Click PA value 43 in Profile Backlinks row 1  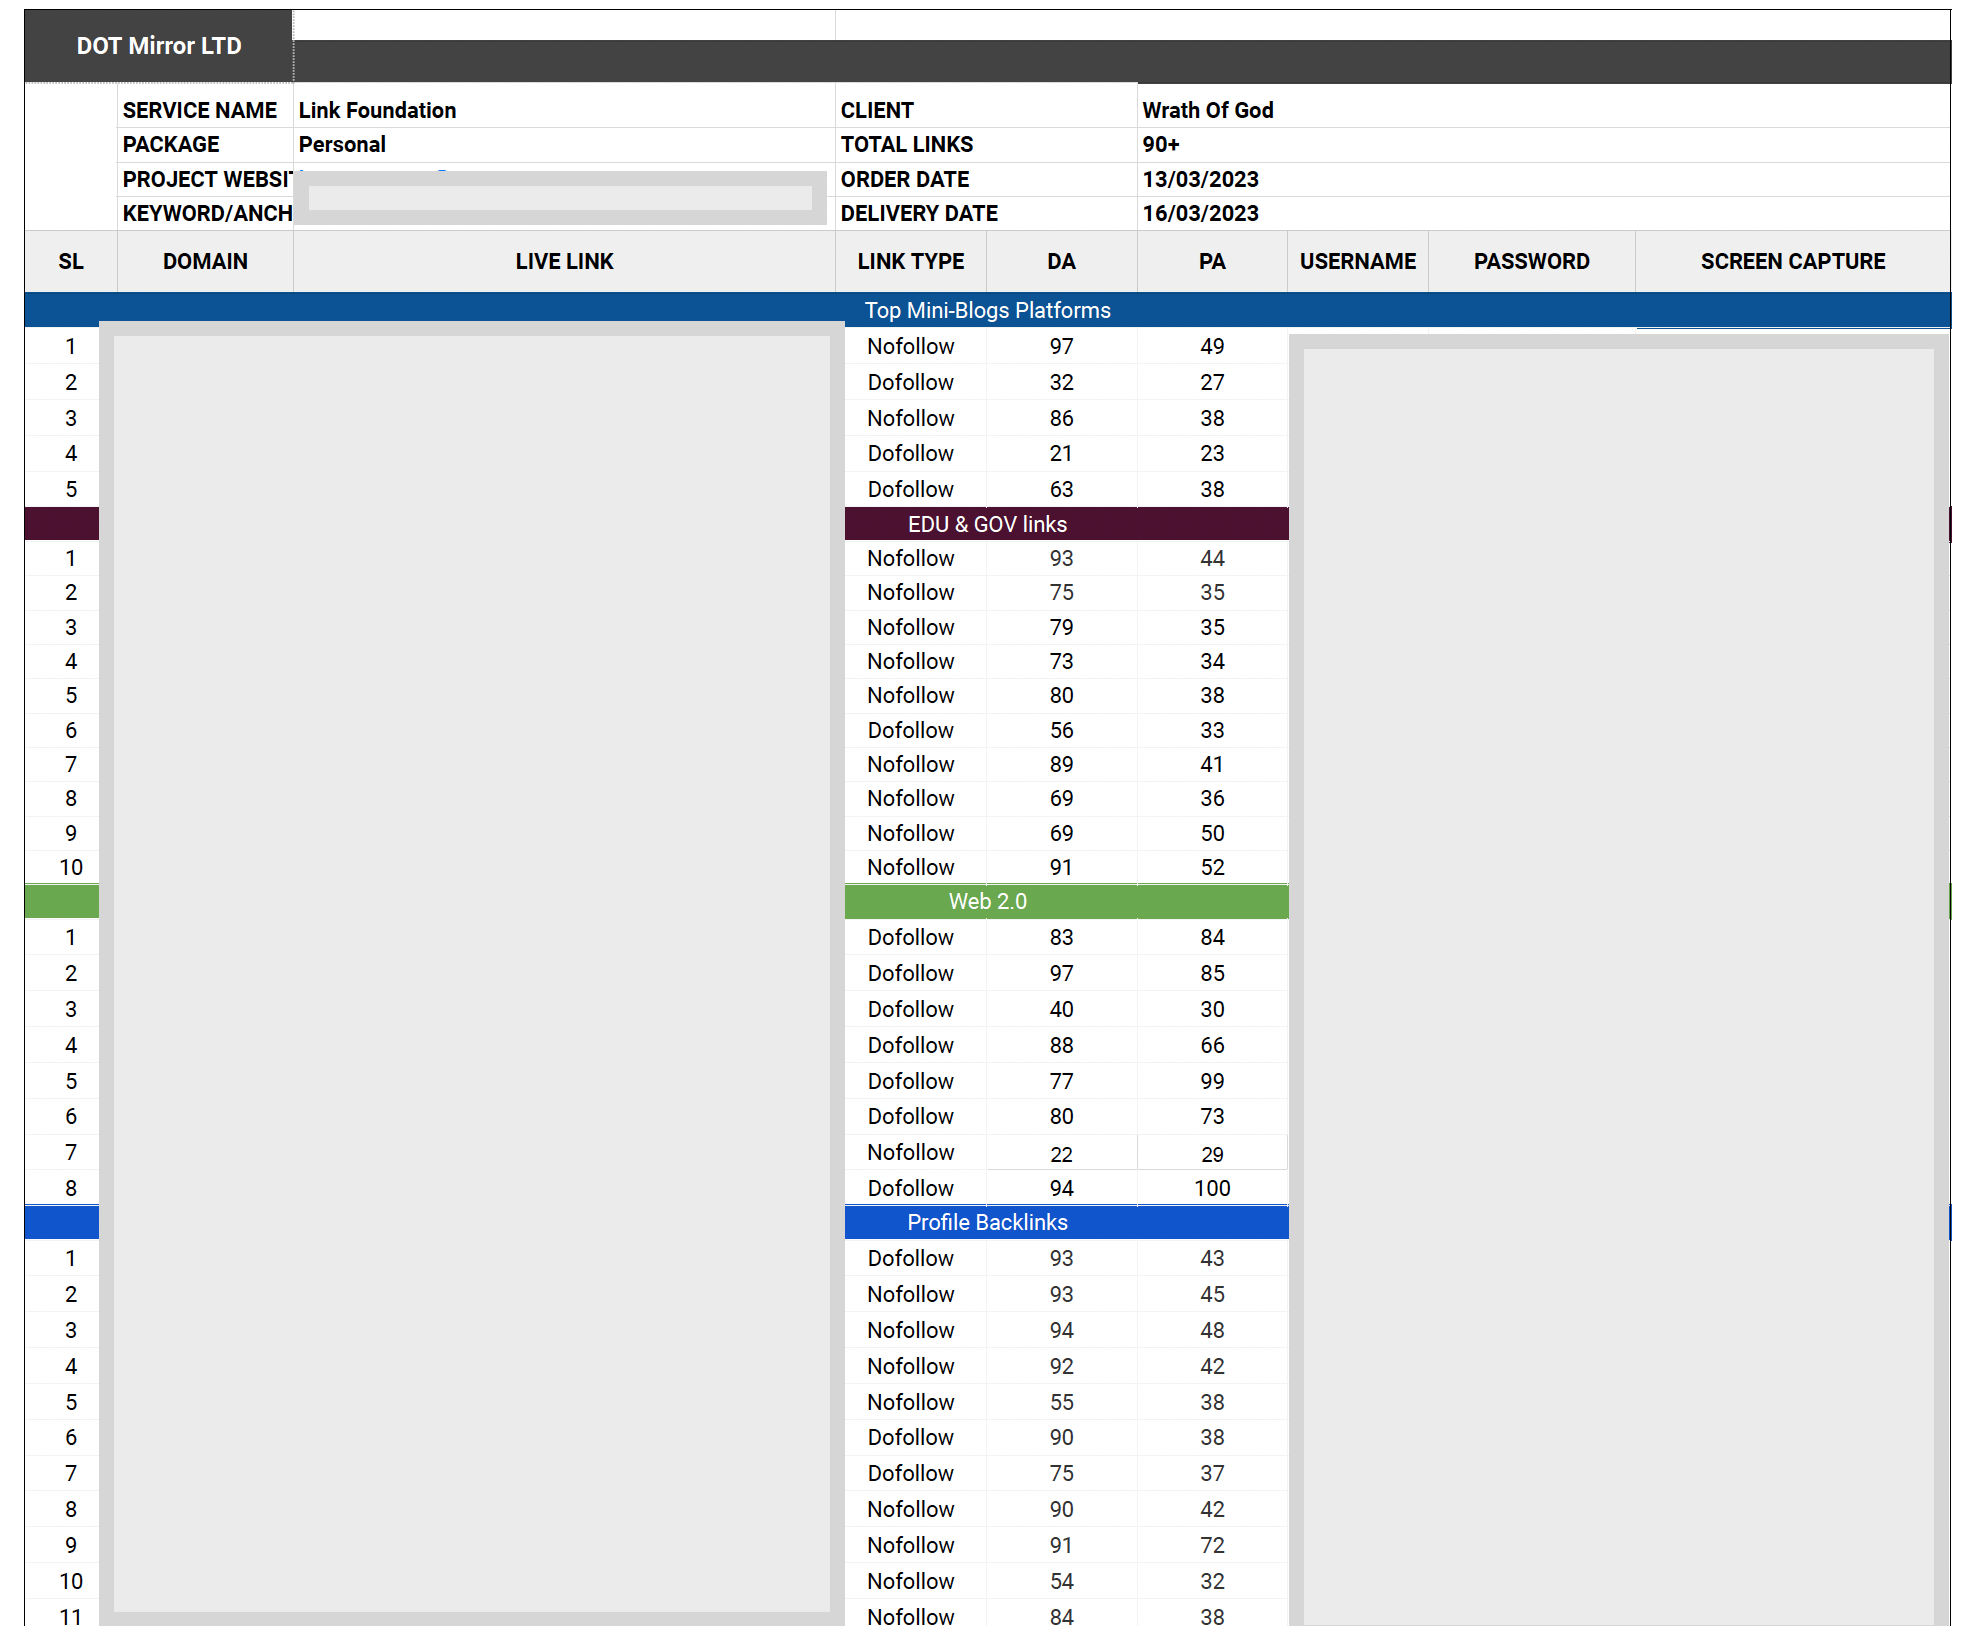pyautogui.click(x=1212, y=1258)
